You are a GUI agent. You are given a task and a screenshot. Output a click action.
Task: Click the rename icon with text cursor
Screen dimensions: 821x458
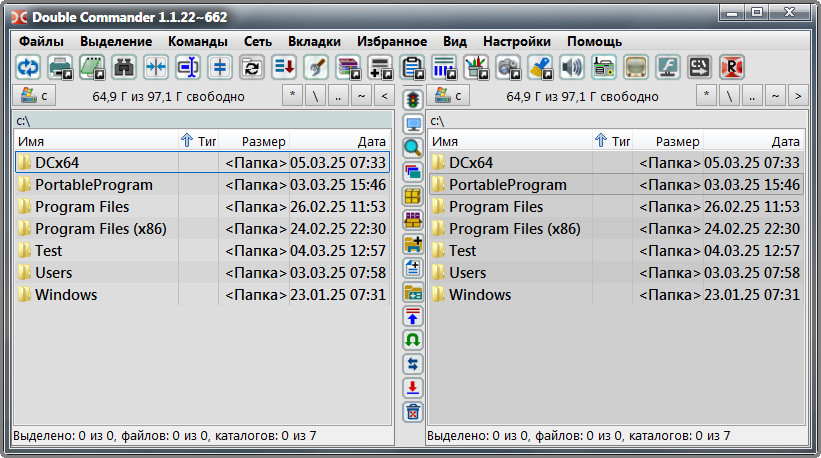click(188, 67)
